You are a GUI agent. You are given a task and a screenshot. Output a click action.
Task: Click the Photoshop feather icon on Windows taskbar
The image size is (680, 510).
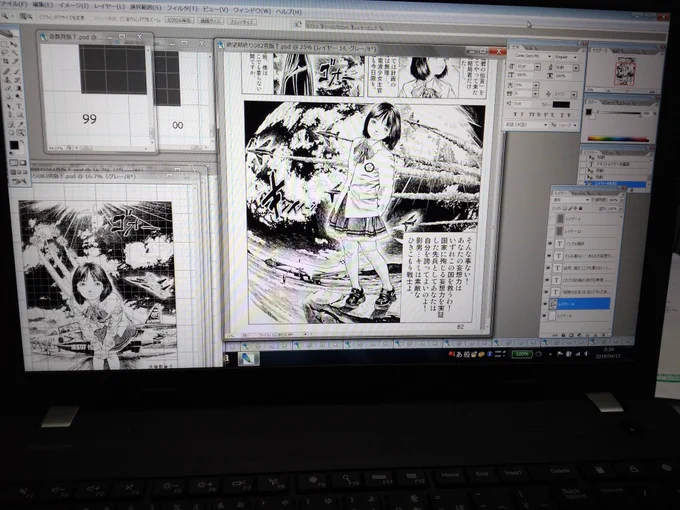(x=248, y=358)
